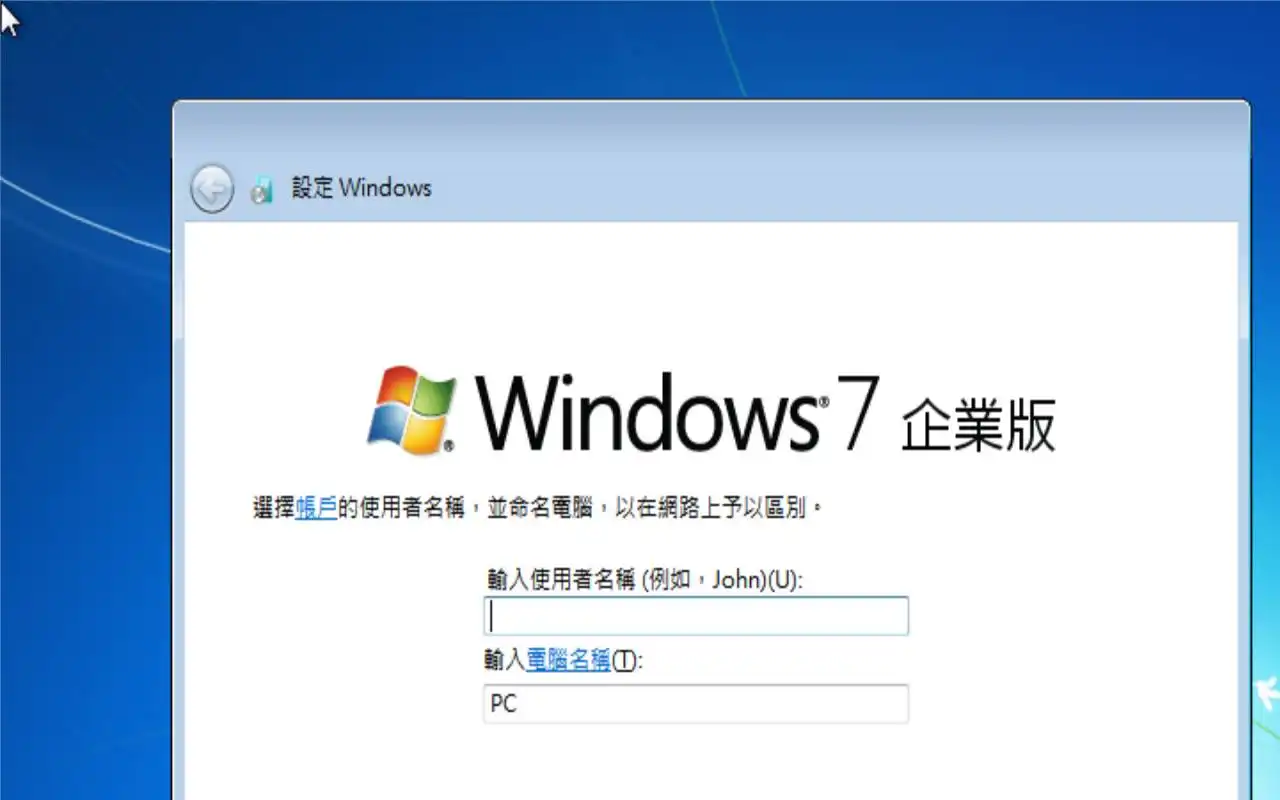Click the large 7 numeral in the logo

click(856, 411)
